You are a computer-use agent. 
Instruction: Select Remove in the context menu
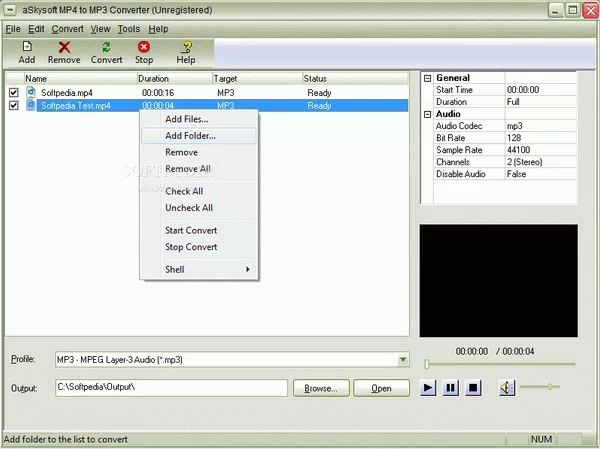click(199, 152)
